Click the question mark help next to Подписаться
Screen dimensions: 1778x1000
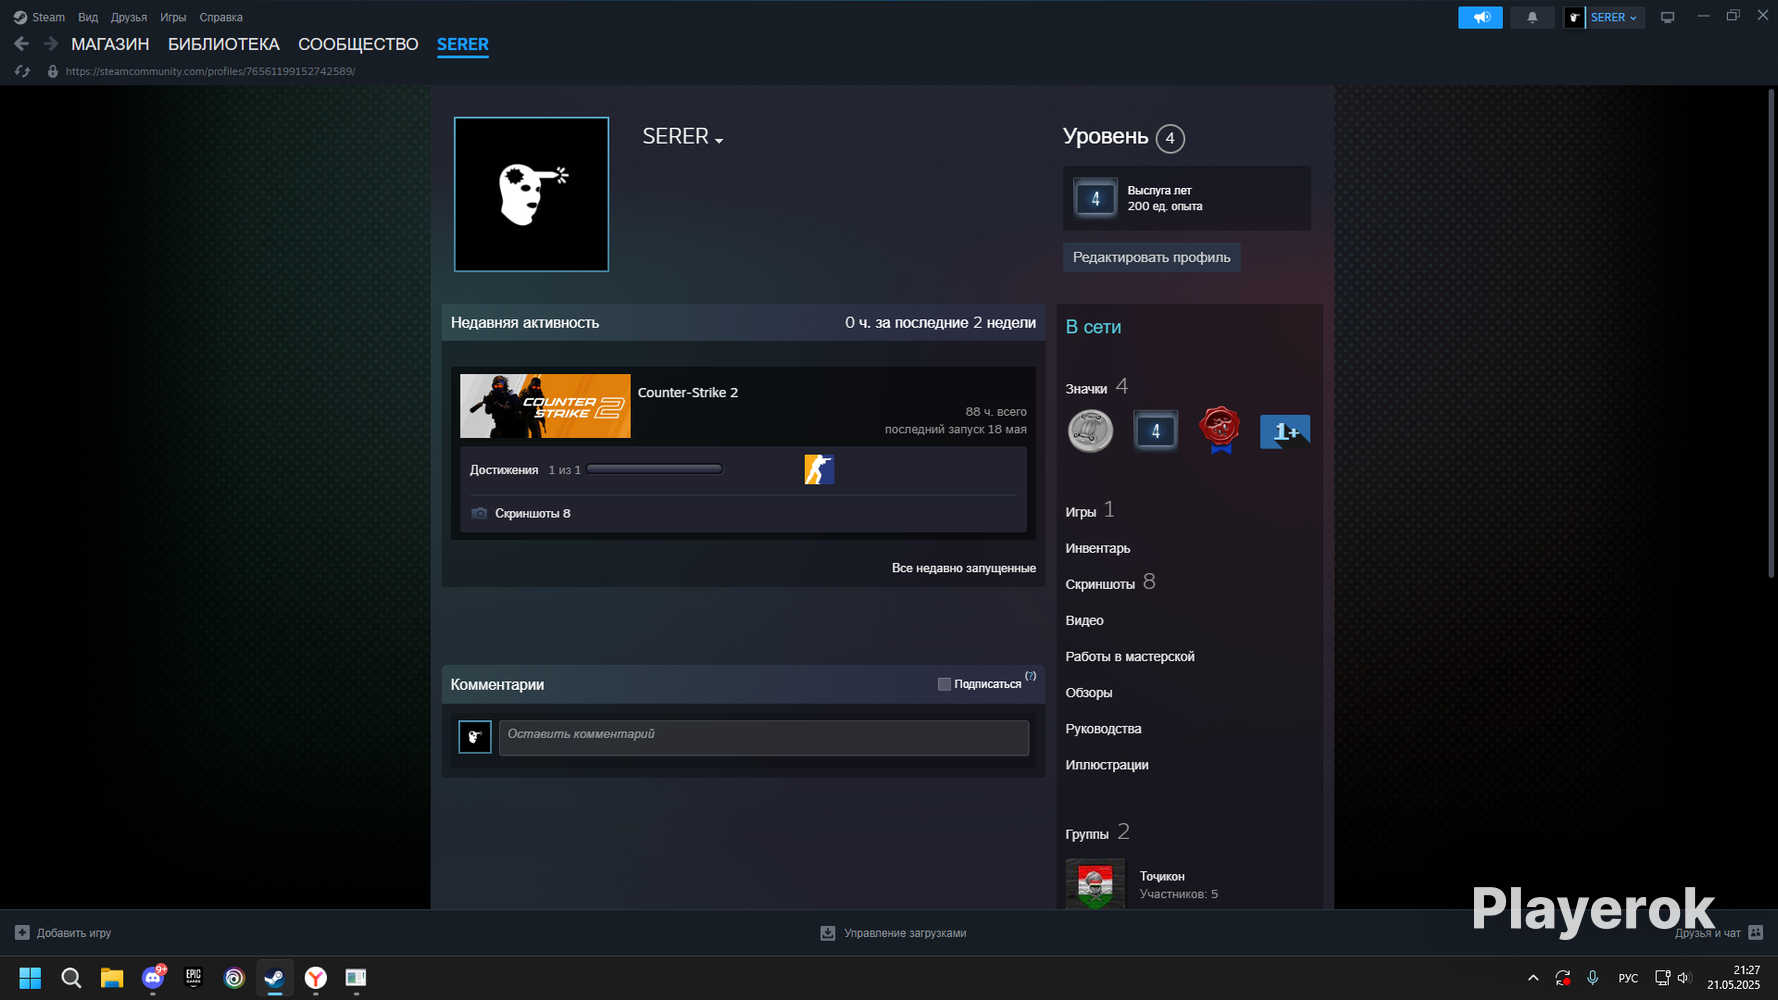pos(1031,676)
